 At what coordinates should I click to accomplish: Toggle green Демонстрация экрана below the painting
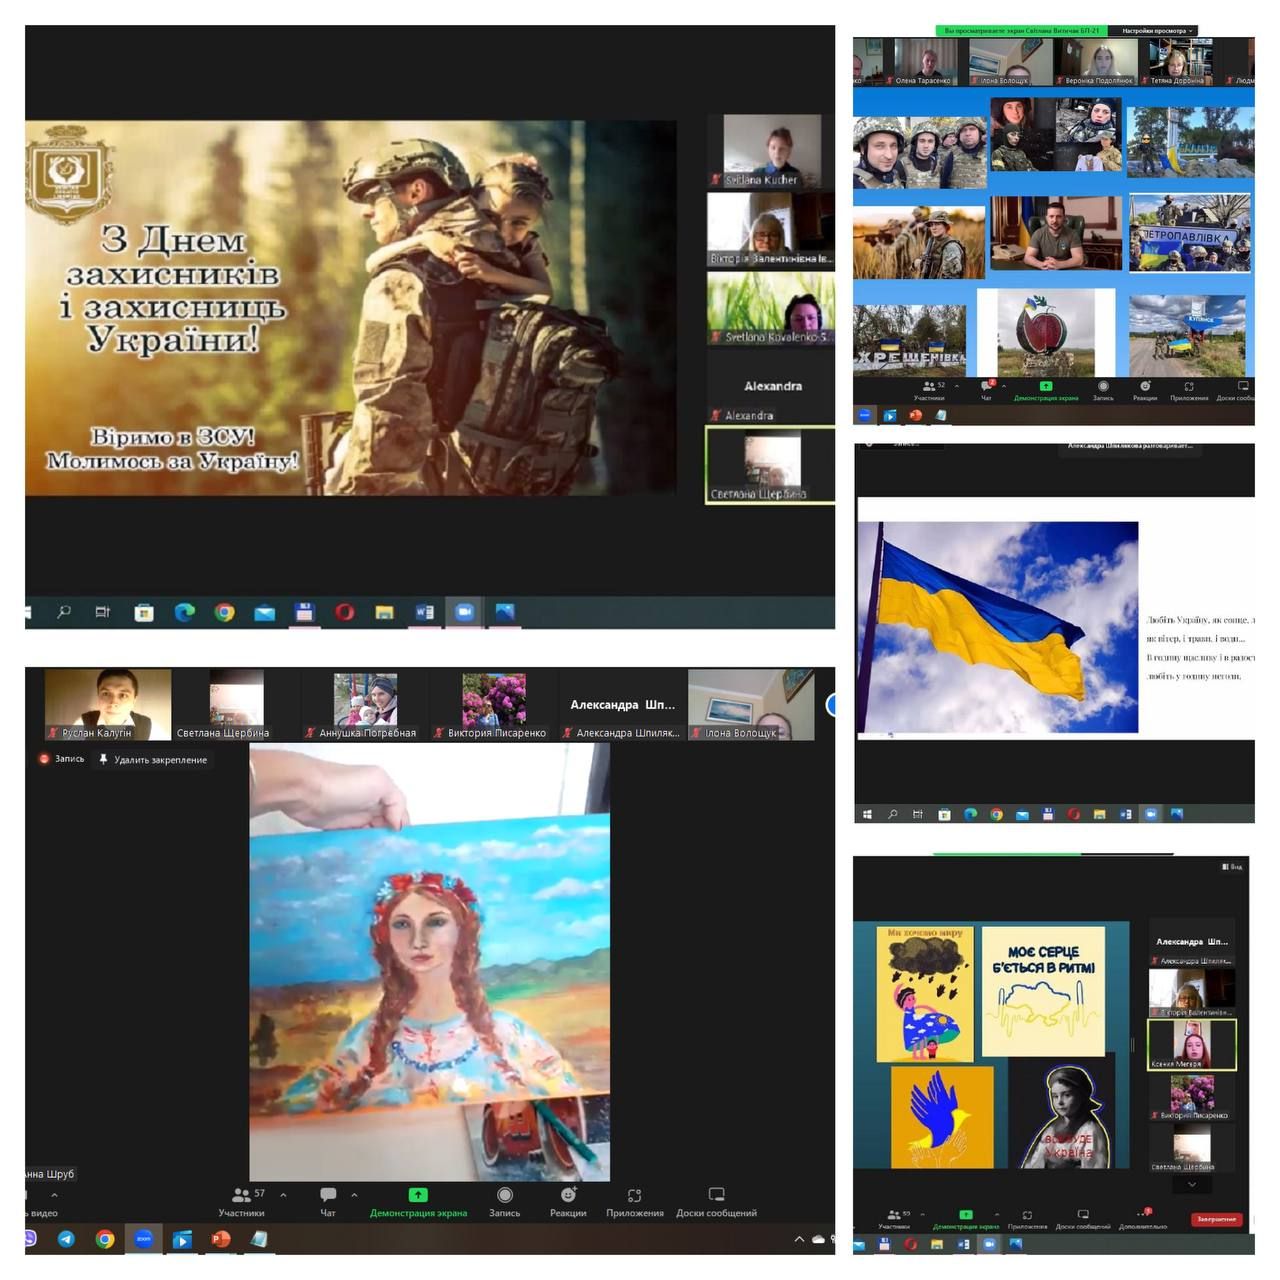click(418, 1200)
